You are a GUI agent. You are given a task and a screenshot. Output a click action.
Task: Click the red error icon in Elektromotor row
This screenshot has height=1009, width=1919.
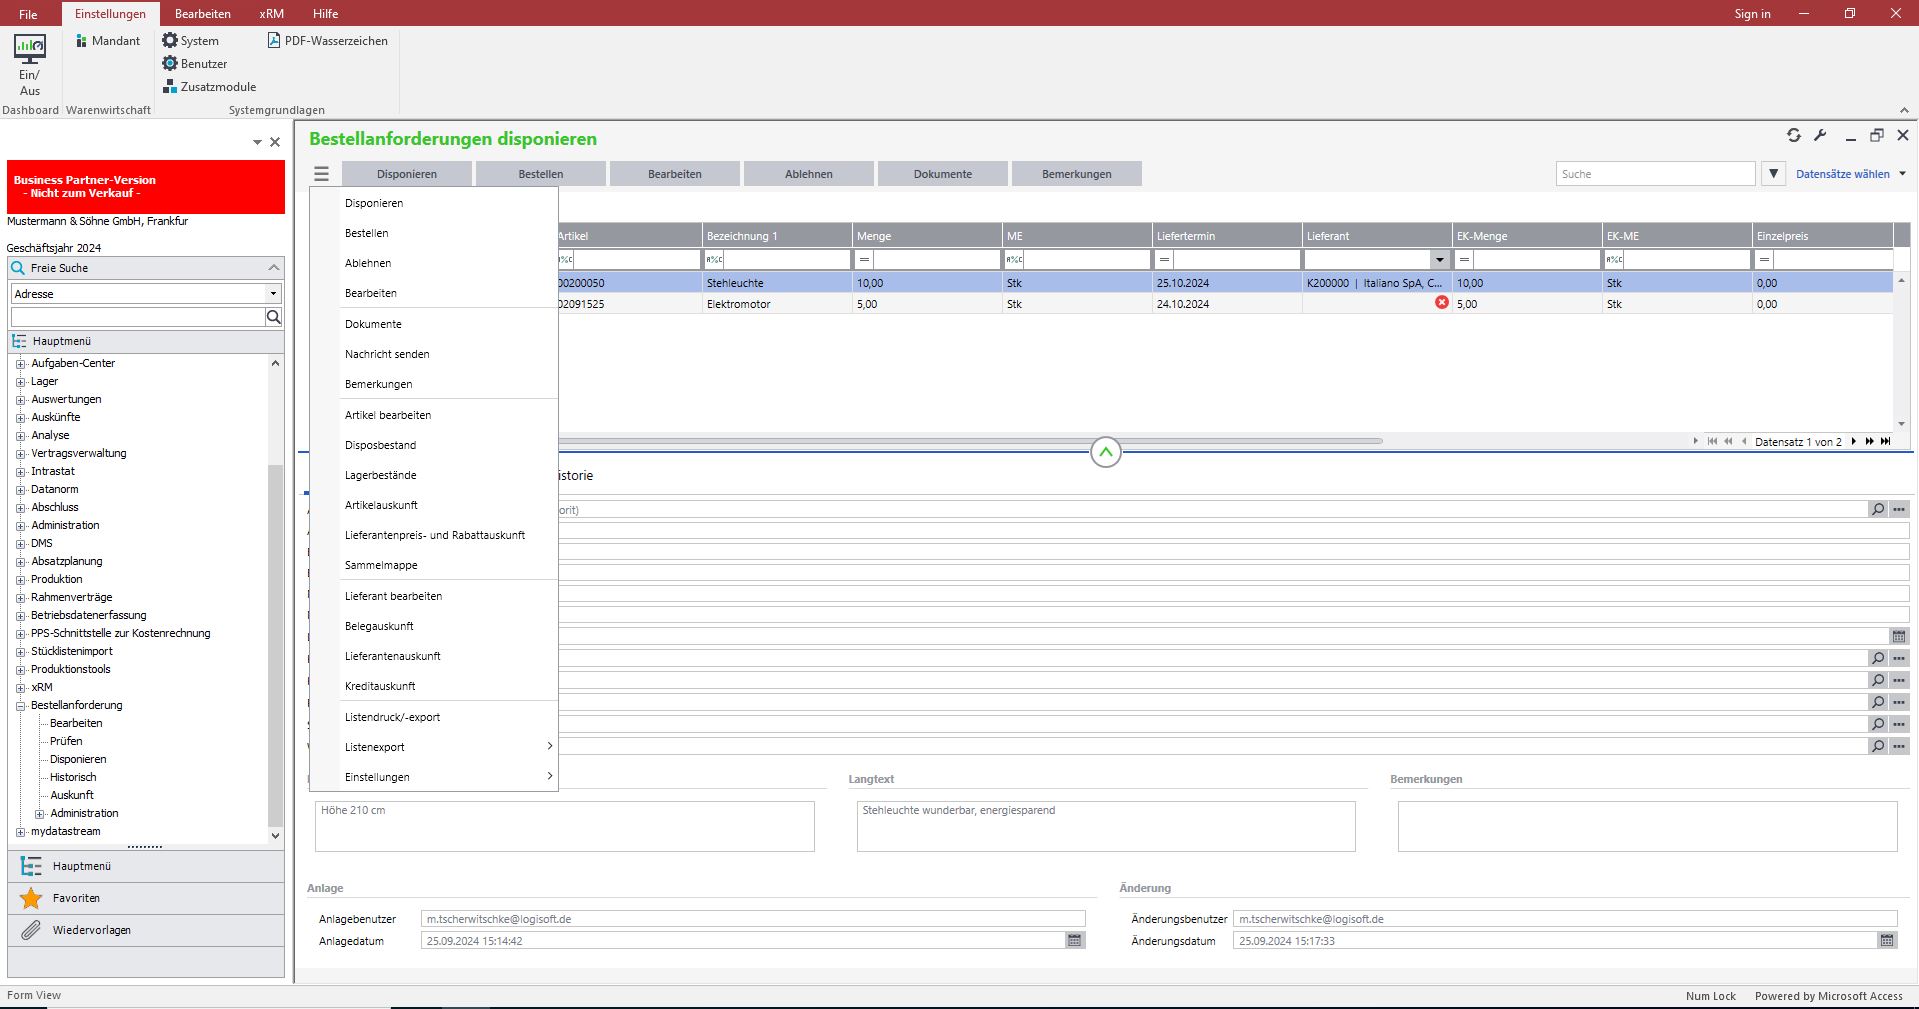coord(1442,302)
